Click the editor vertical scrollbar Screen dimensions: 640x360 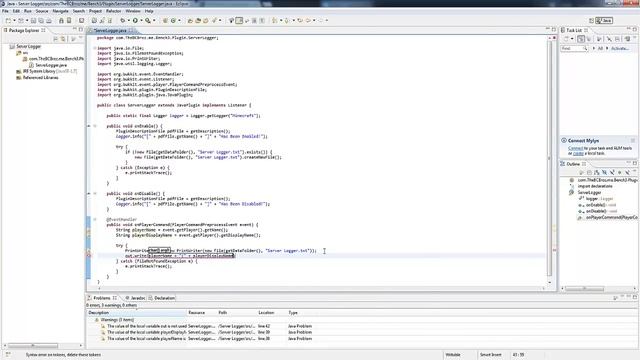click(x=549, y=159)
